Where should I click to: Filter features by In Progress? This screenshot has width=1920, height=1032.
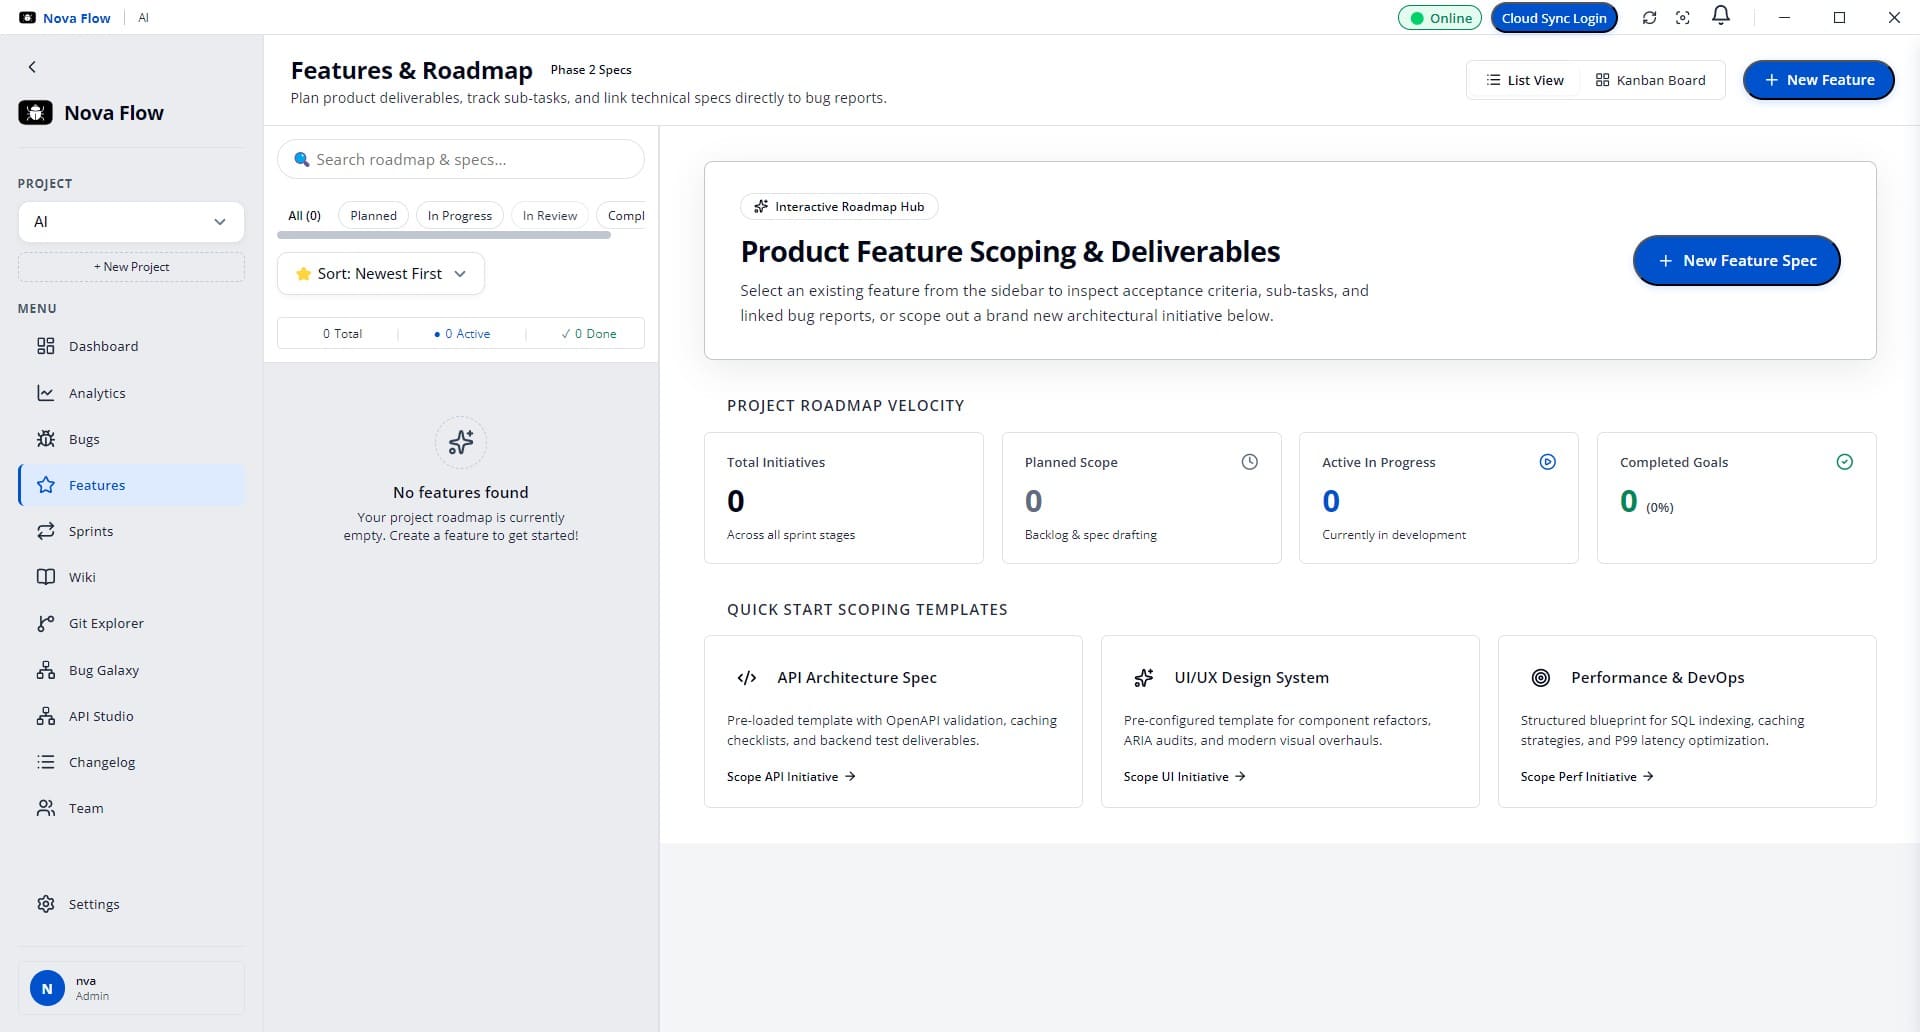click(460, 215)
